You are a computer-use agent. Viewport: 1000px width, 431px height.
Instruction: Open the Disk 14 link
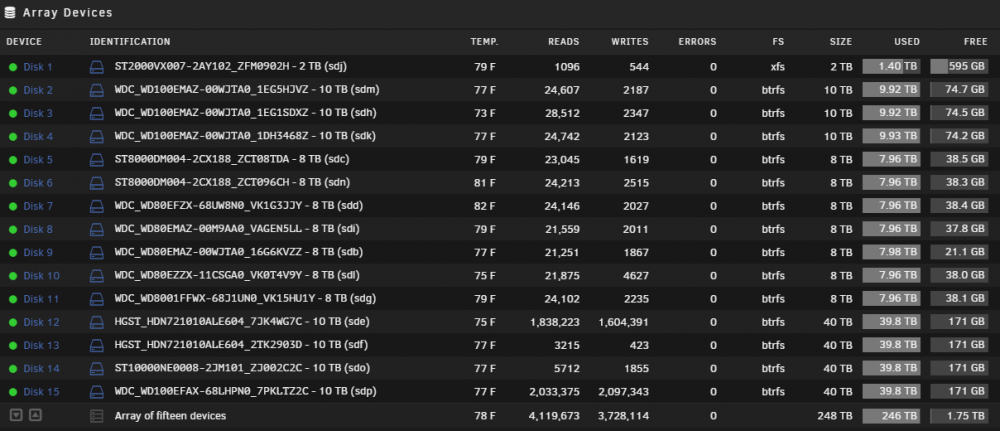41,369
